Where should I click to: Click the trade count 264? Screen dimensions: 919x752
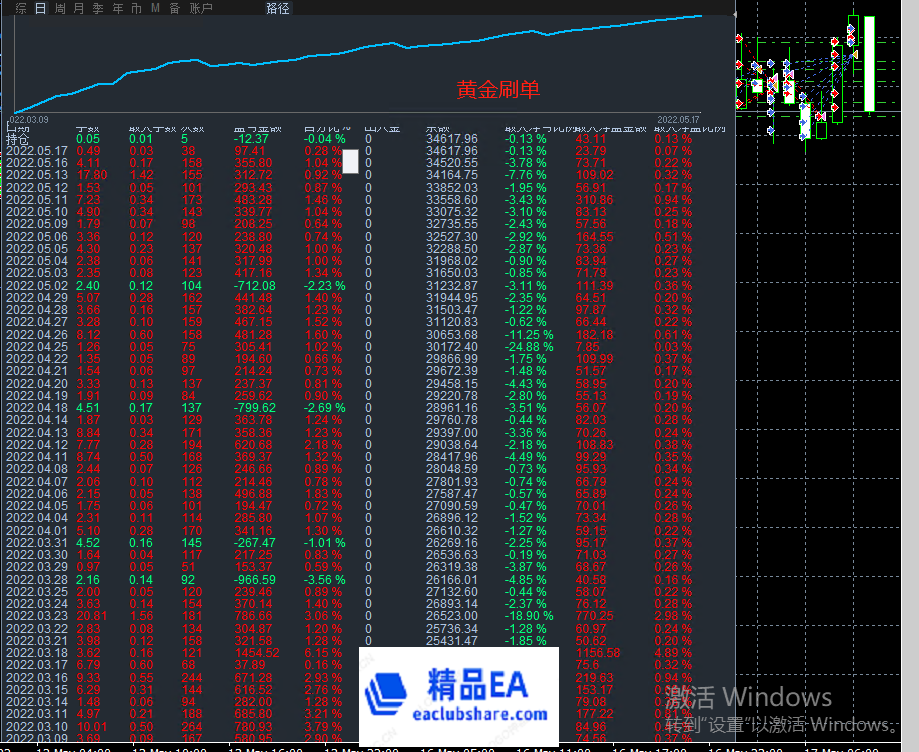pos(192,727)
